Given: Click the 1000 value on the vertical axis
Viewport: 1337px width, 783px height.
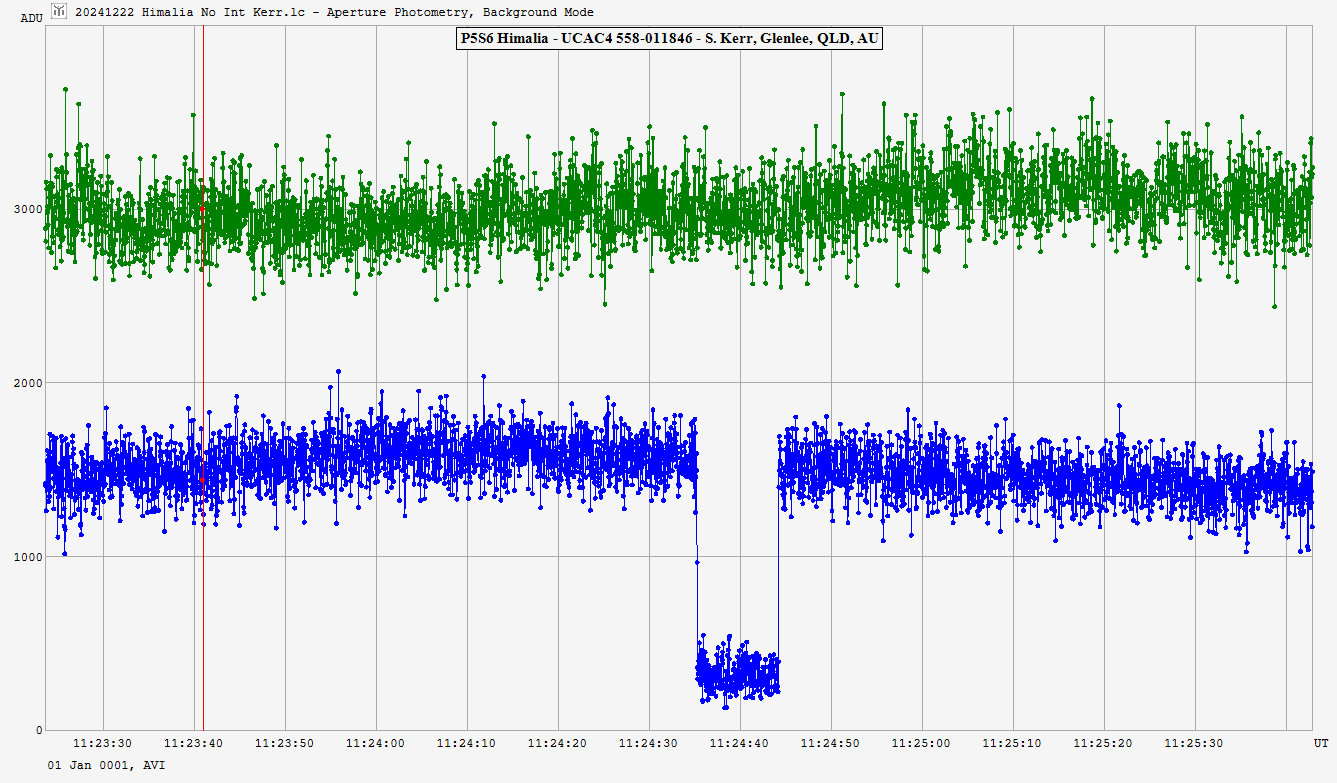Looking at the screenshot, I should 28,557.
